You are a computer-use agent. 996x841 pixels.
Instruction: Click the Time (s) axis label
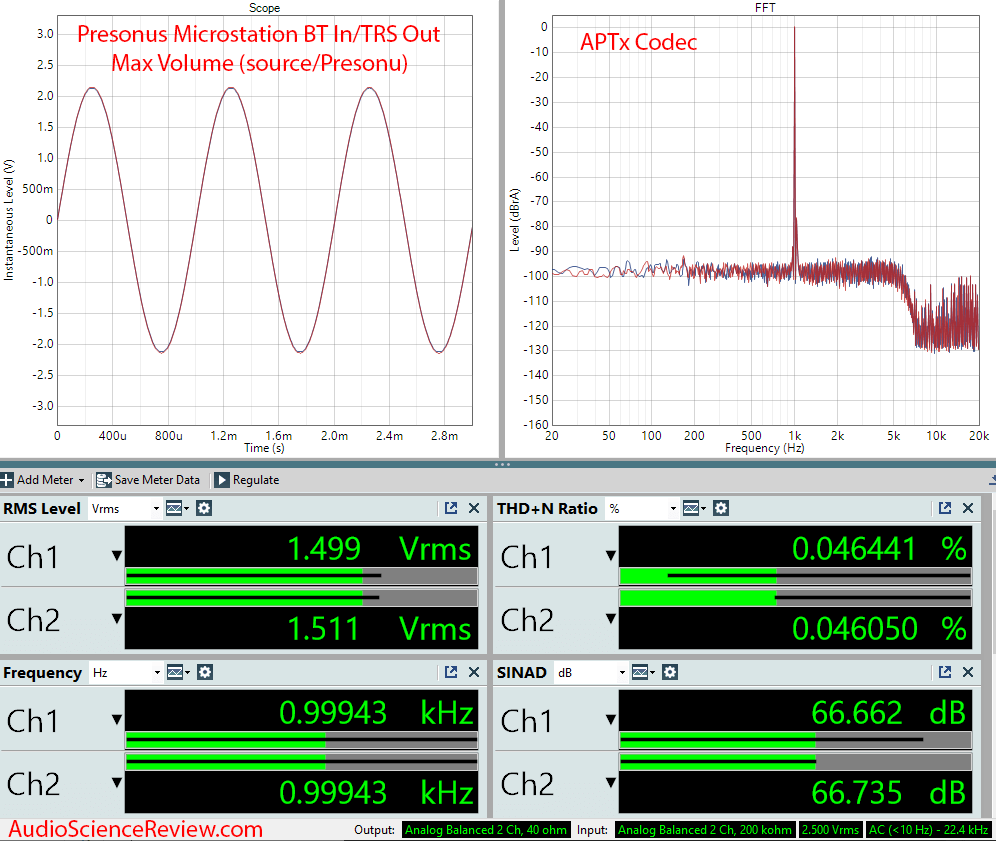pos(264,448)
